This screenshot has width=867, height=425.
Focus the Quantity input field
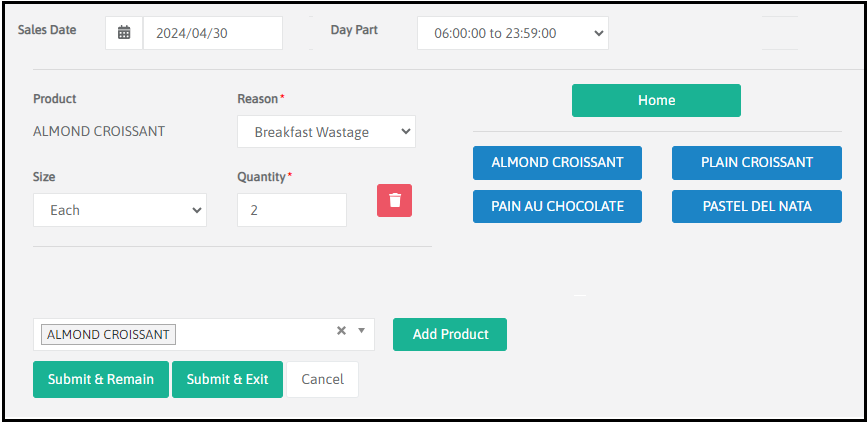point(291,210)
